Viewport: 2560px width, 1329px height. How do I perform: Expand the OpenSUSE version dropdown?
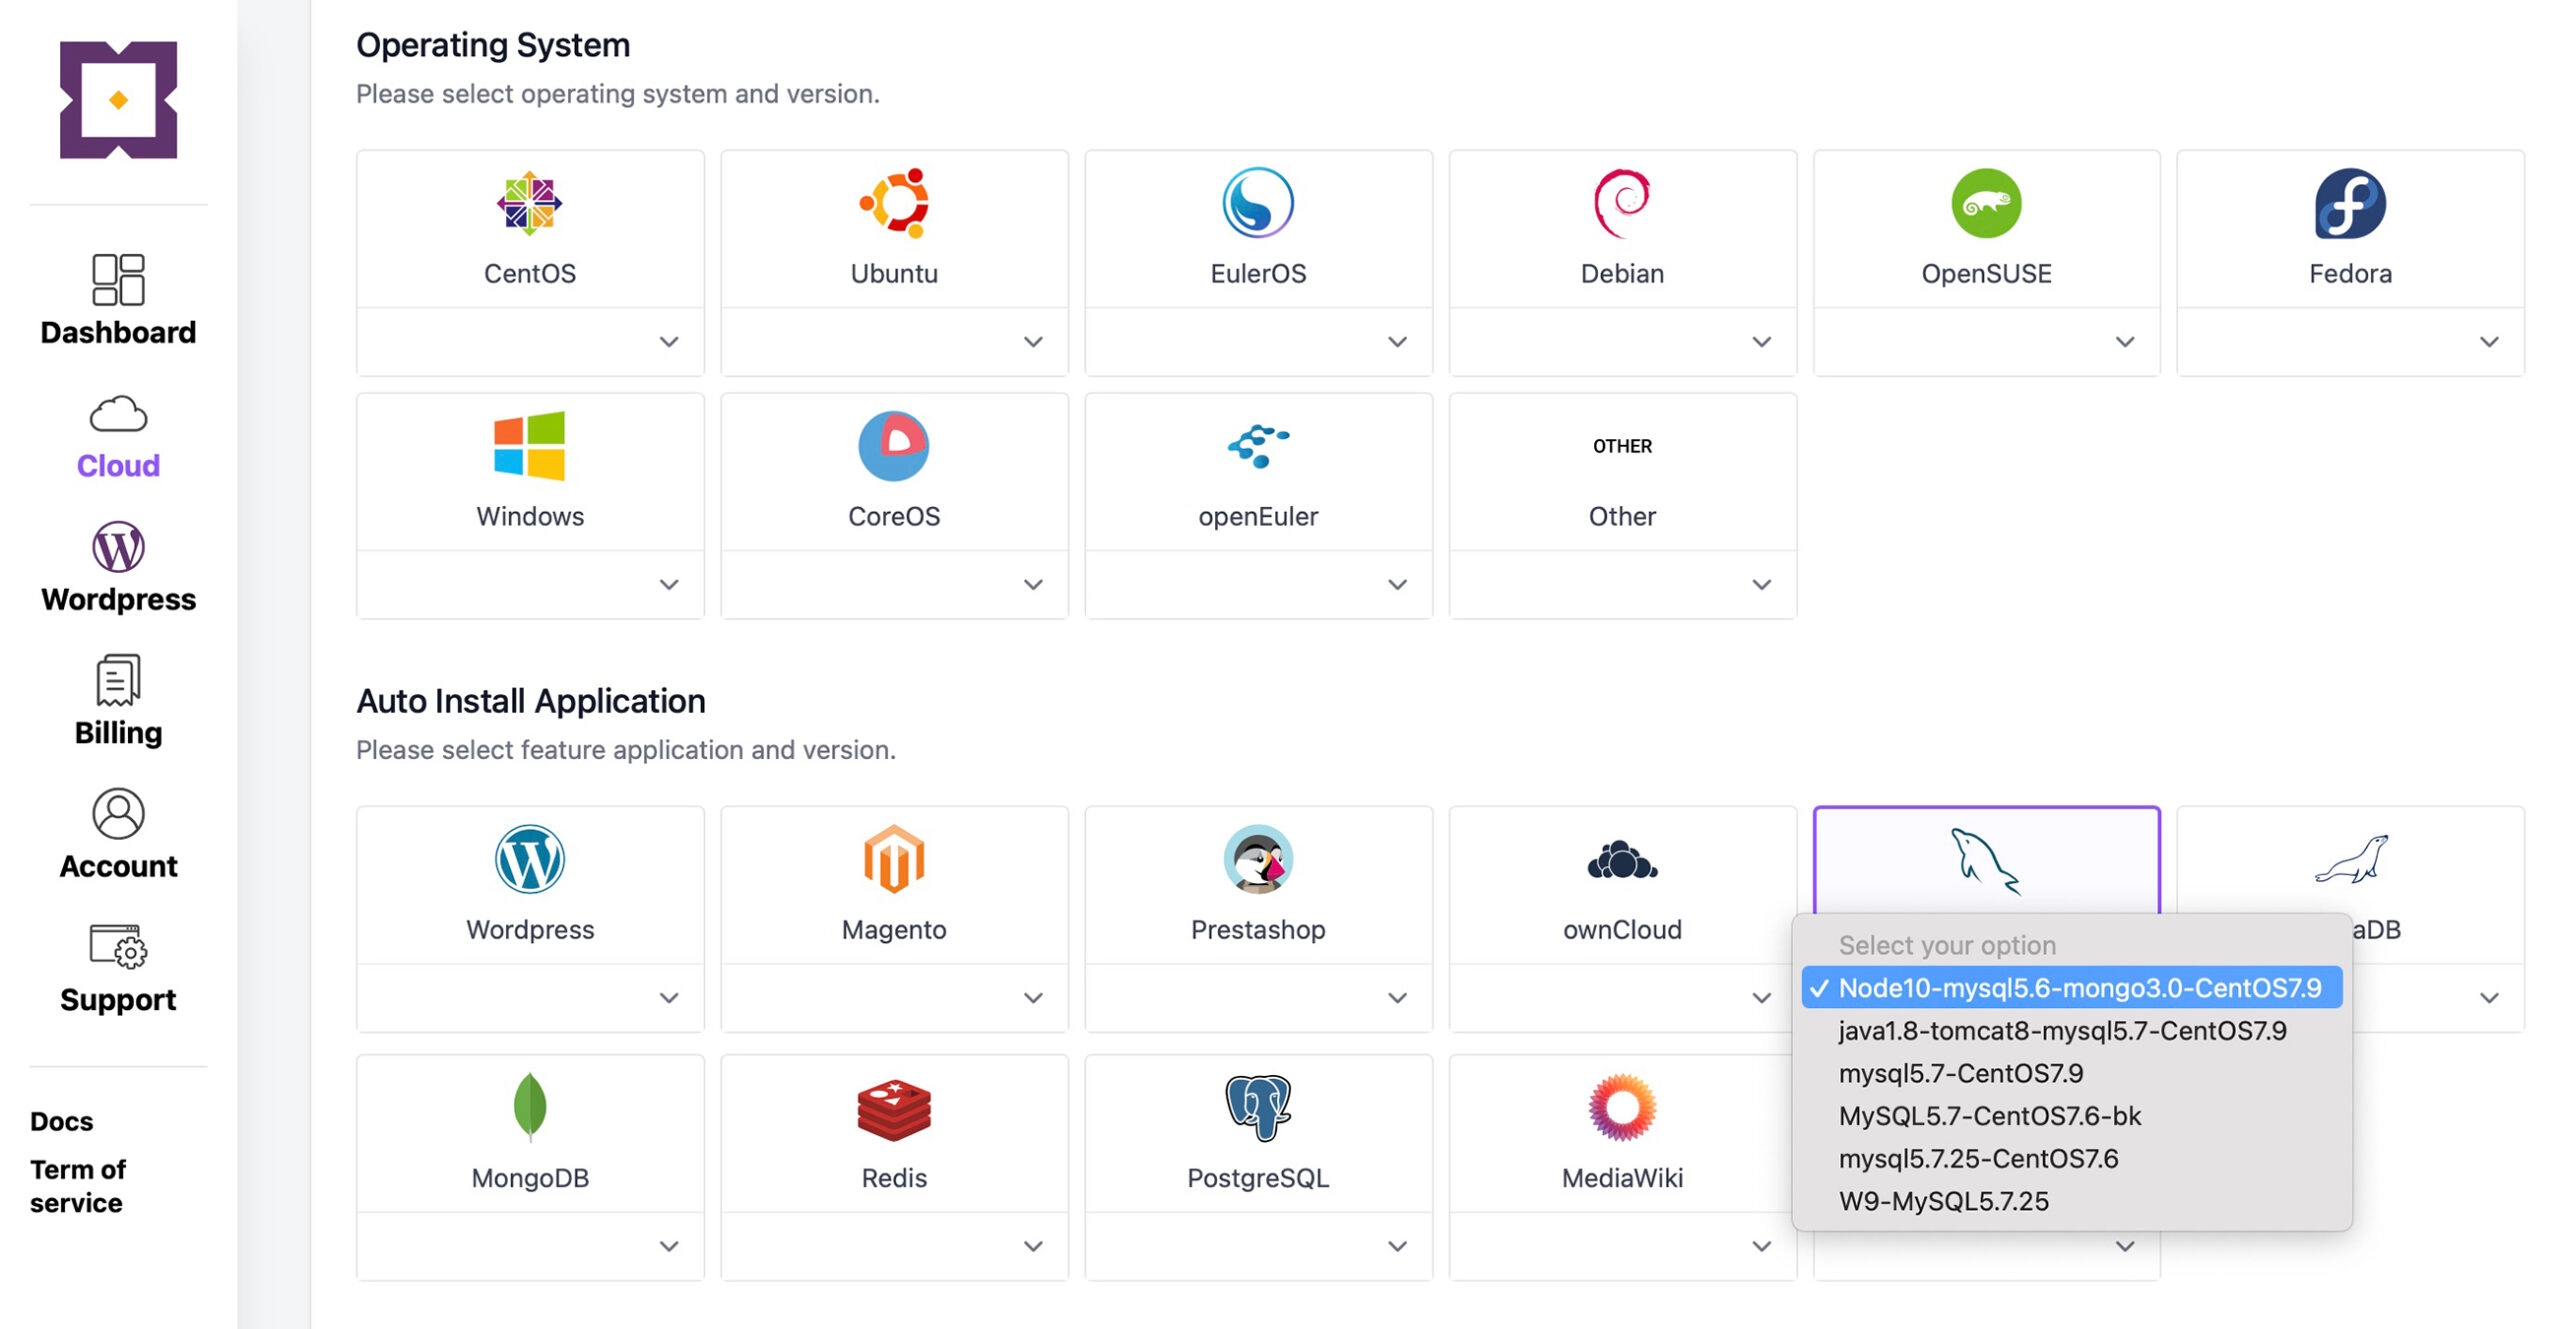(x=1985, y=342)
